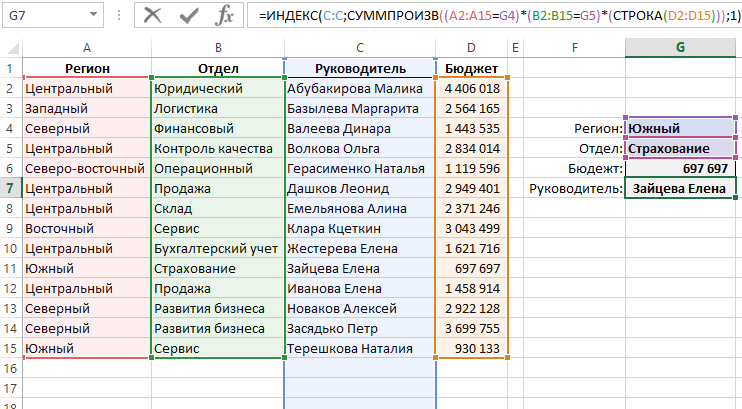742x409 pixels.
Task: Select result cell G7 Зайцева Елена
Action: [x=680, y=188]
